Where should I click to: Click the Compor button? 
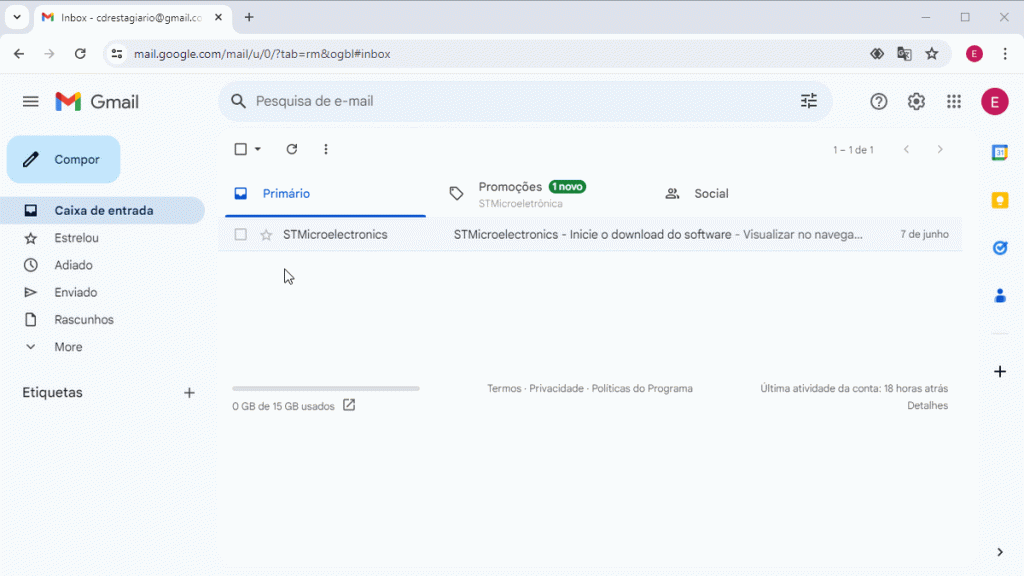coord(63,159)
